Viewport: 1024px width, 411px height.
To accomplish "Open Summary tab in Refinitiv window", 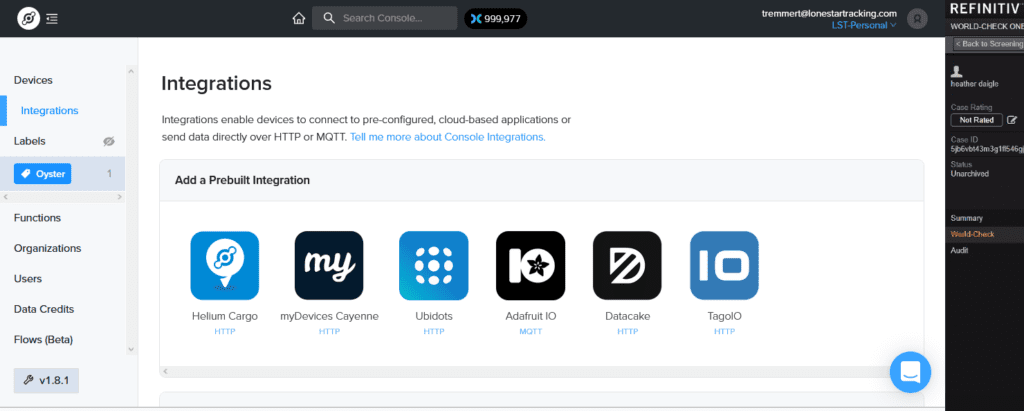I will (967, 218).
